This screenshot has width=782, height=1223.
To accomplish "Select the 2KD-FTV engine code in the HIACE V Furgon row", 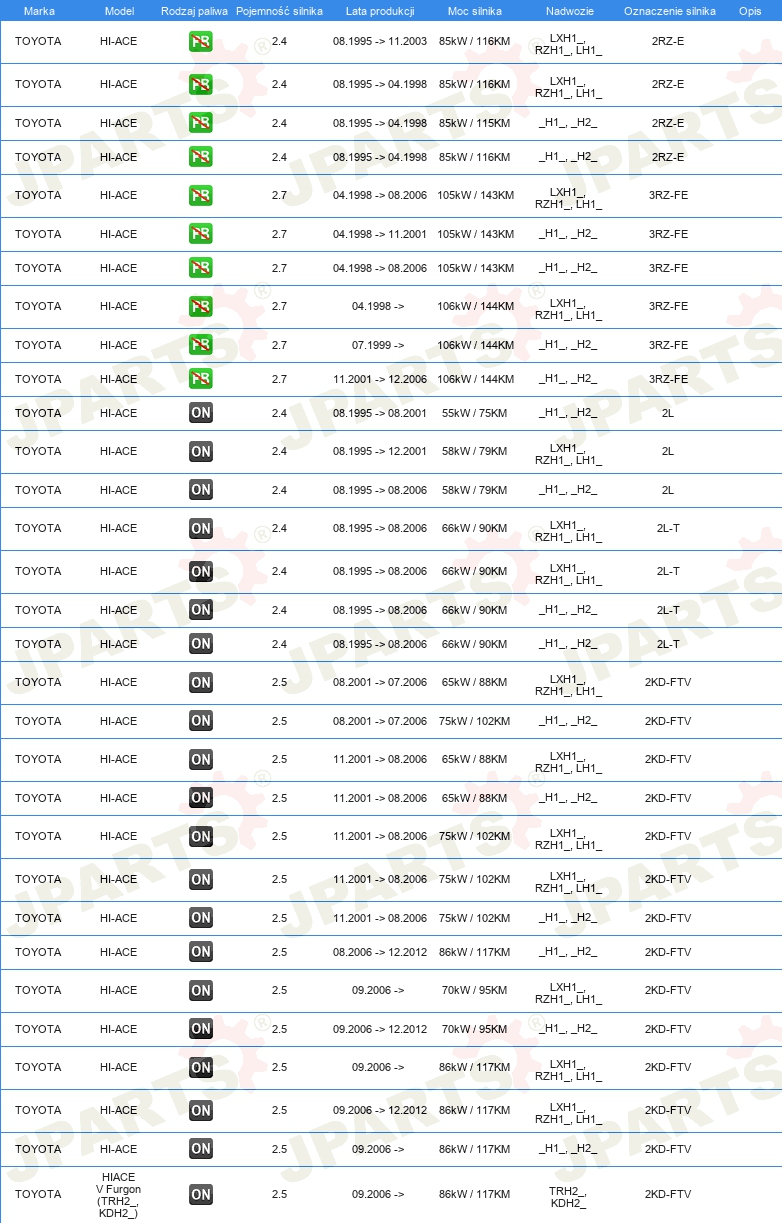I will [x=668, y=1194].
